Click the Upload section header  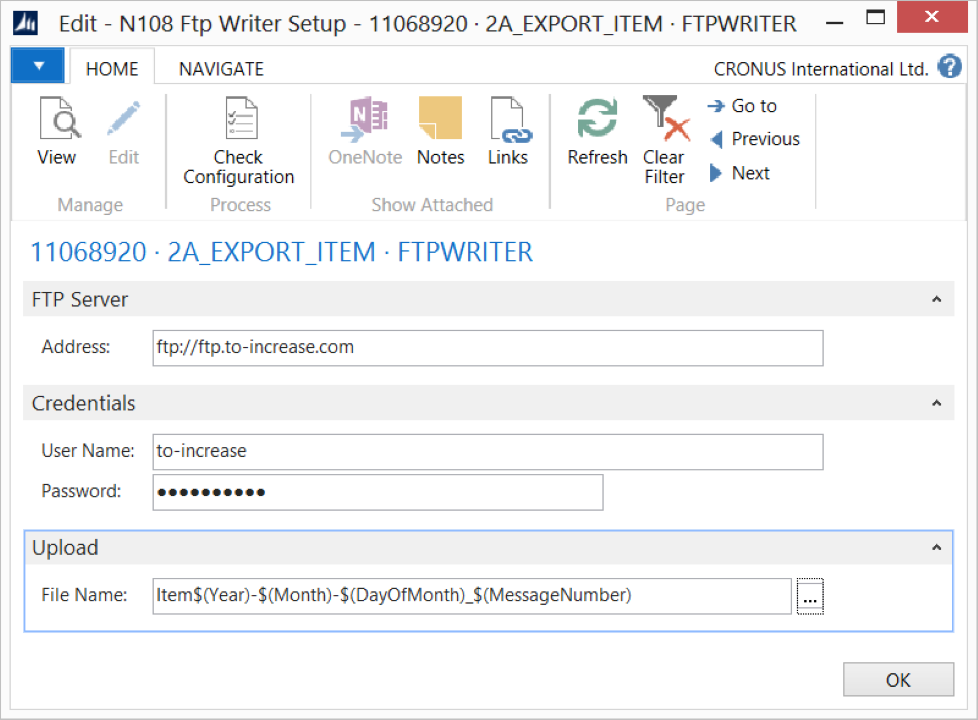click(x=488, y=548)
